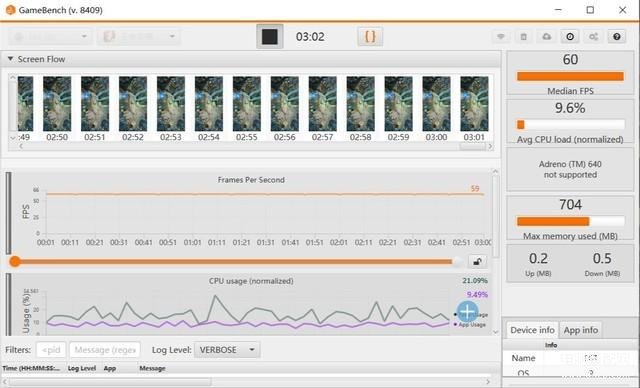This screenshot has width=640, height=388.
Task: Open the Log Level VERBOSE dropdown
Action: (x=227, y=350)
